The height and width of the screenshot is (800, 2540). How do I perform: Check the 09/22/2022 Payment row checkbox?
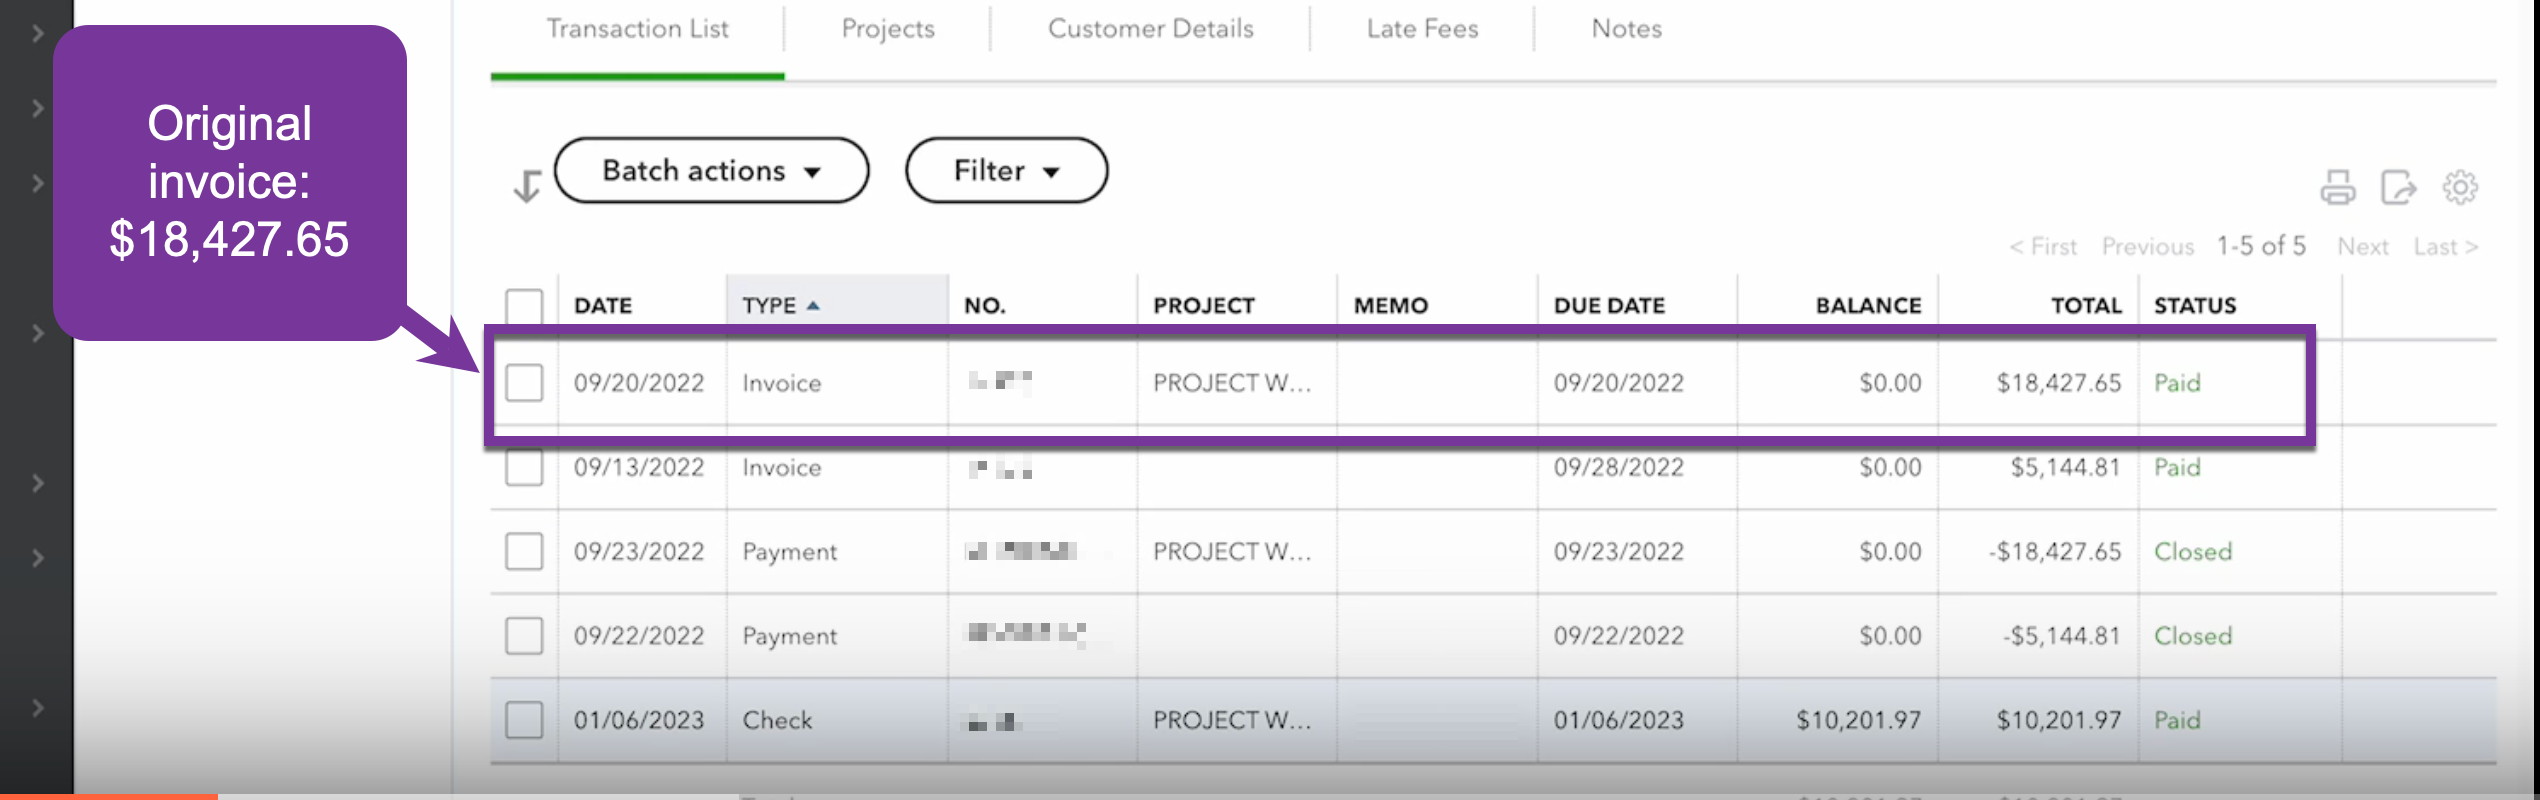(x=524, y=636)
